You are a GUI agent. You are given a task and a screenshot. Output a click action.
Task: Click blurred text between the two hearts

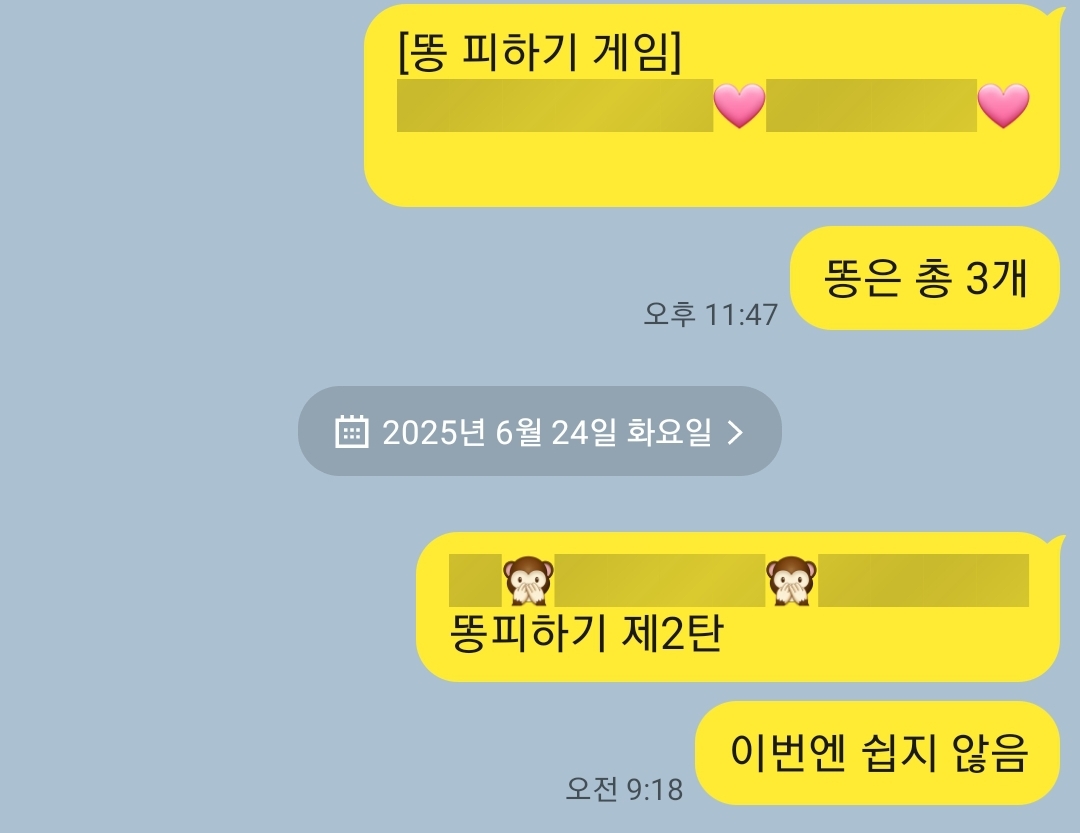tap(871, 105)
